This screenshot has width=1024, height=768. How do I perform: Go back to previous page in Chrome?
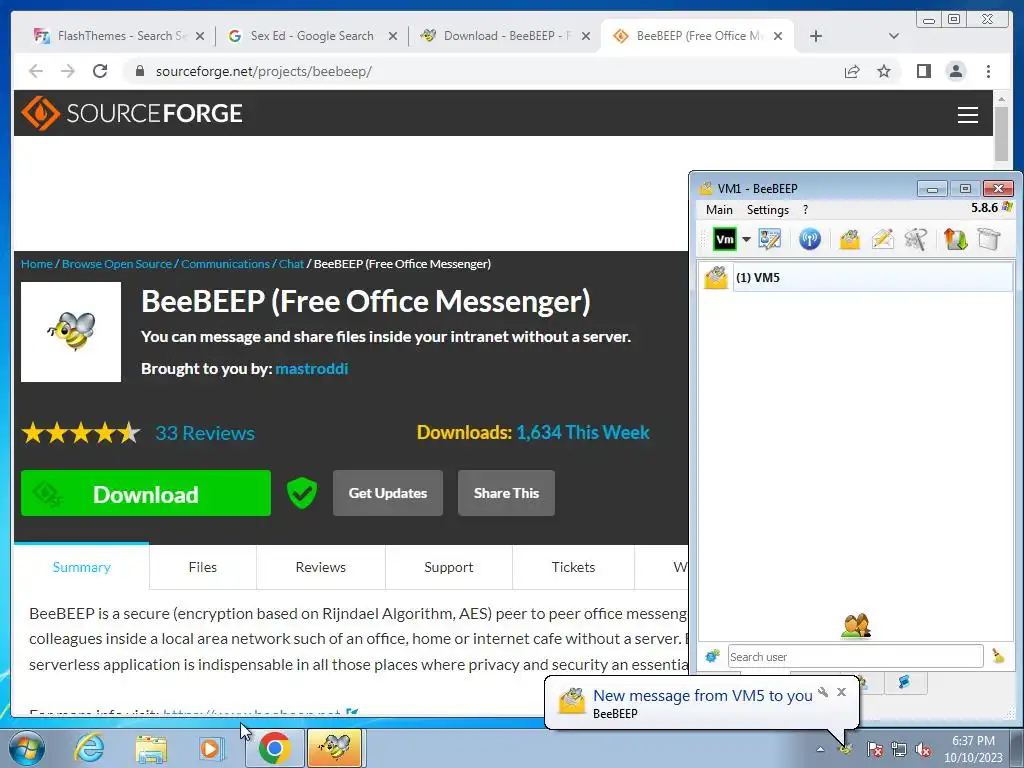(x=36, y=71)
